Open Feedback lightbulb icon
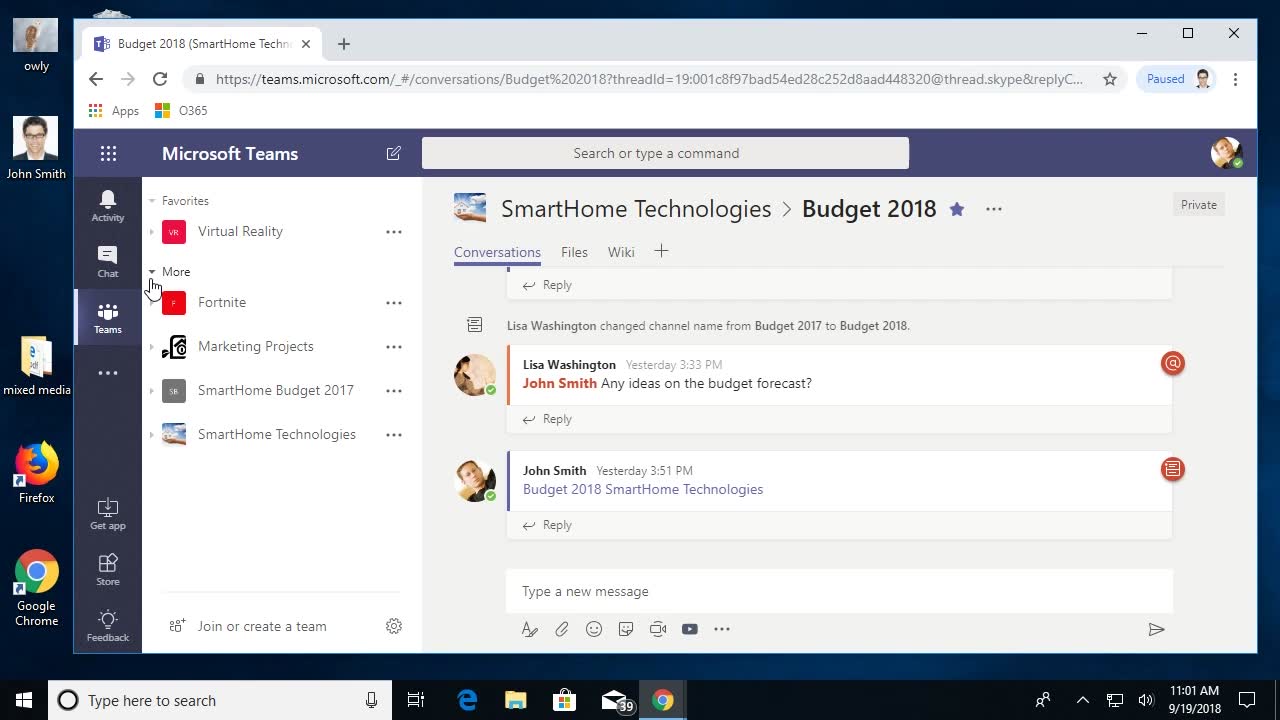 click(108, 626)
